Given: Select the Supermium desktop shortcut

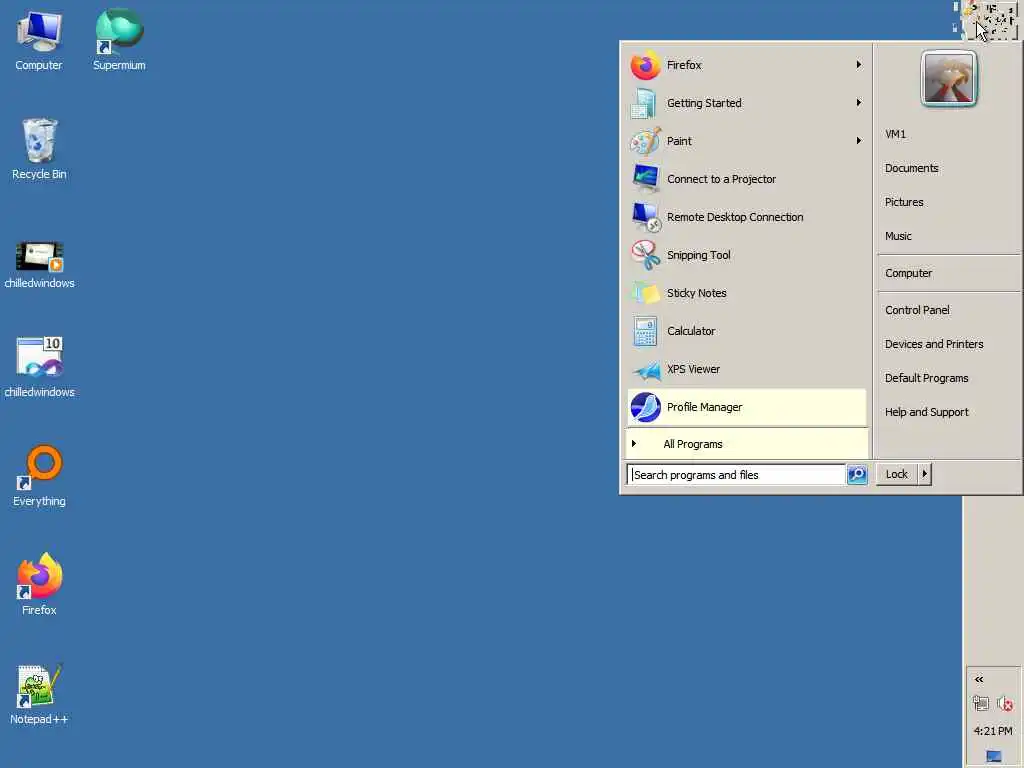Looking at the screenshot, I should 119,40.
